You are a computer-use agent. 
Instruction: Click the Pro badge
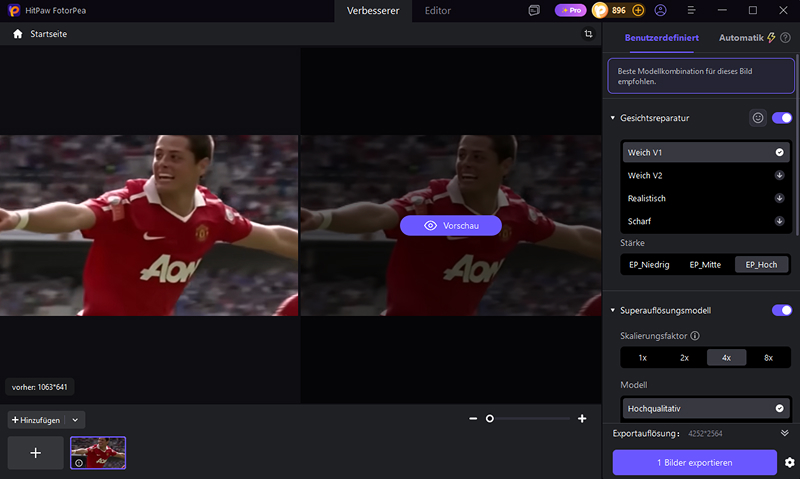pyautogui.click(x=570, y=10)
